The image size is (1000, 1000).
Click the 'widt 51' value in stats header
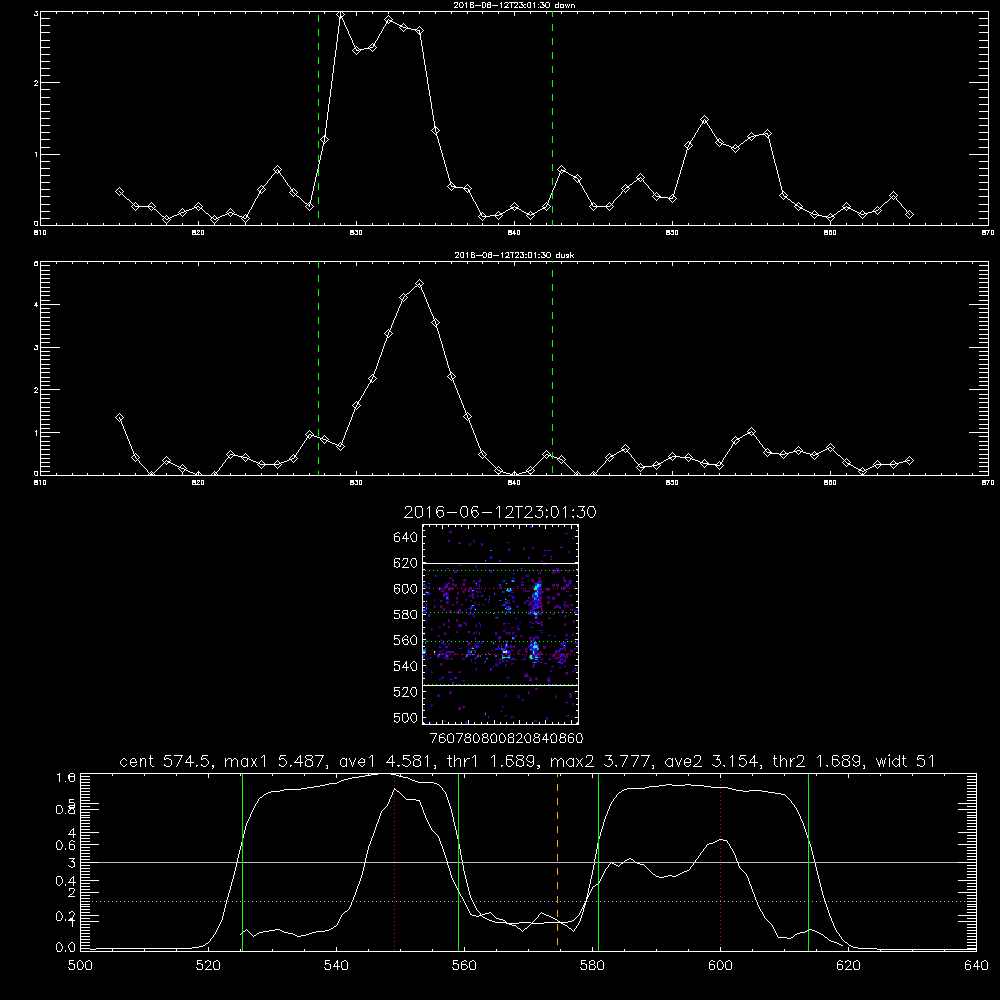[x=906, y=761]
